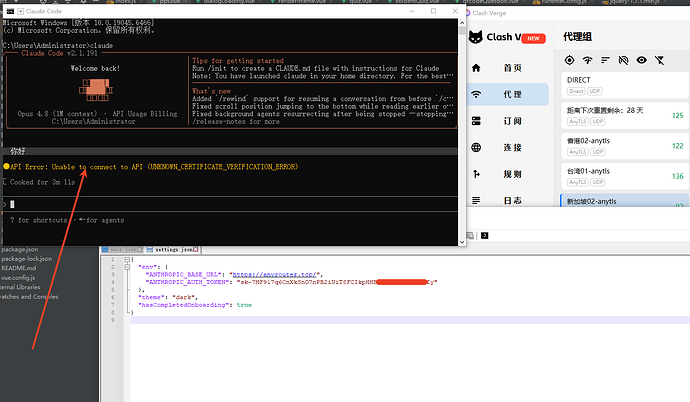Click the Claude Code terminal prompt input
This screenshot has width=690, height=402.
[230, 204]
